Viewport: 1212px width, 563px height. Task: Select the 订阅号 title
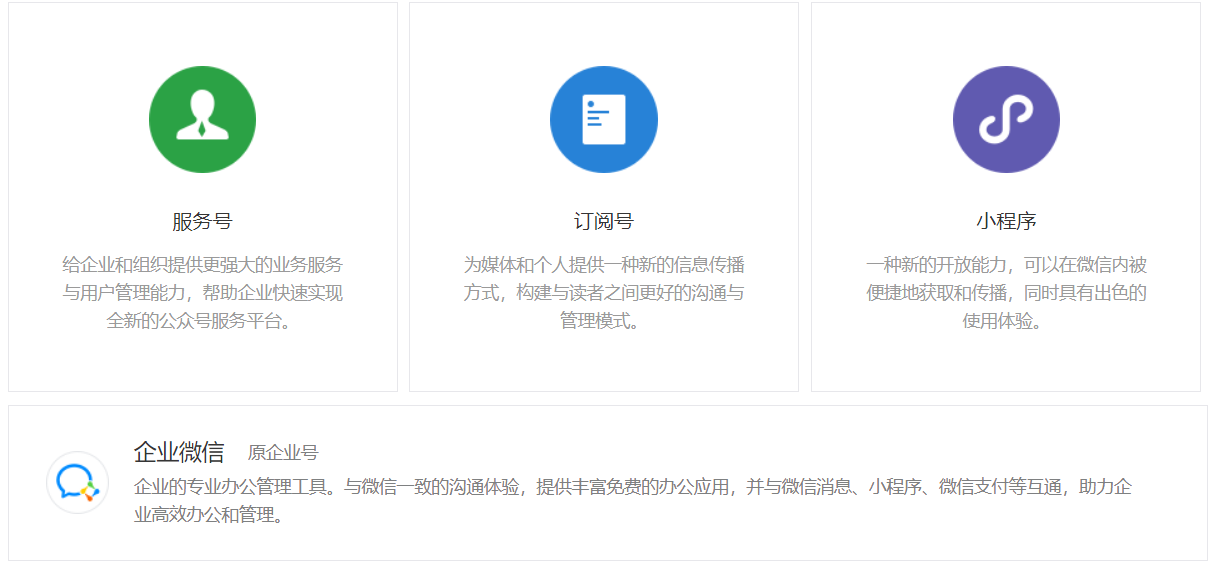603,221
